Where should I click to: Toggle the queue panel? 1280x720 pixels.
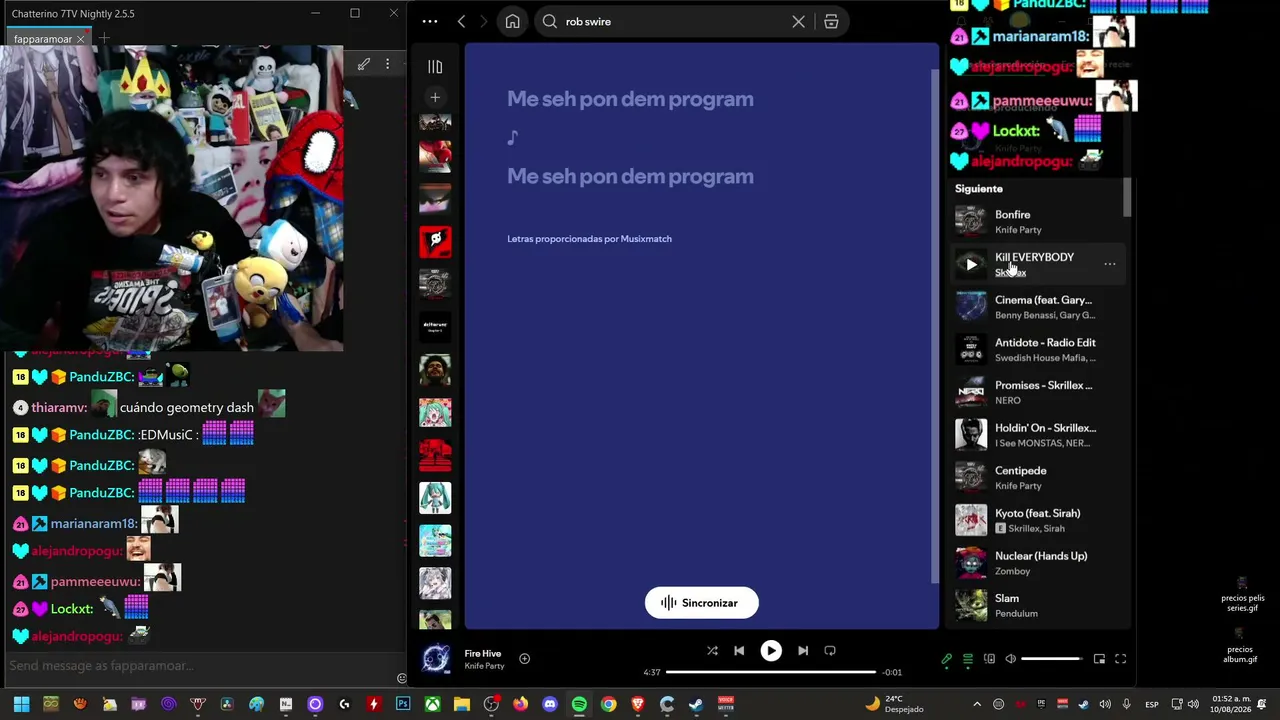tap(968, 659)
